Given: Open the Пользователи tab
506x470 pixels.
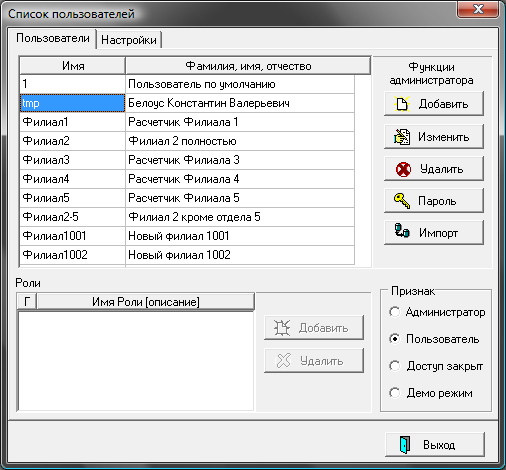Looking at the screenshot, I should (x=53, y=38).
